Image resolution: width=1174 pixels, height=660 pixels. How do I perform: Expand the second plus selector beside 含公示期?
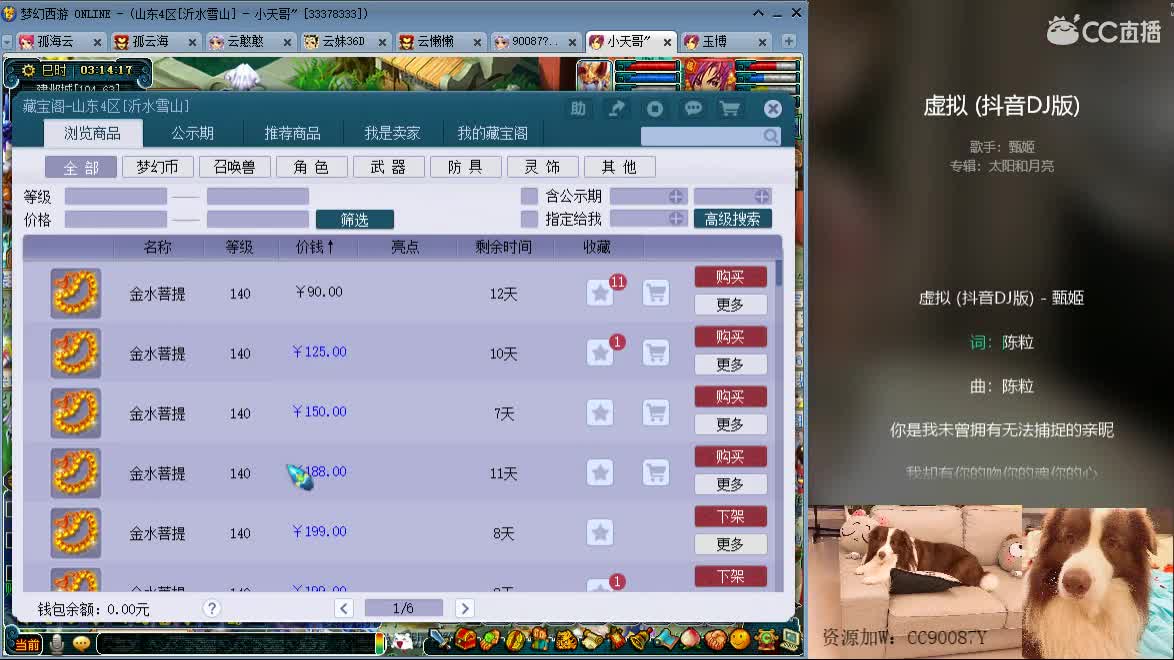point(761,196)
